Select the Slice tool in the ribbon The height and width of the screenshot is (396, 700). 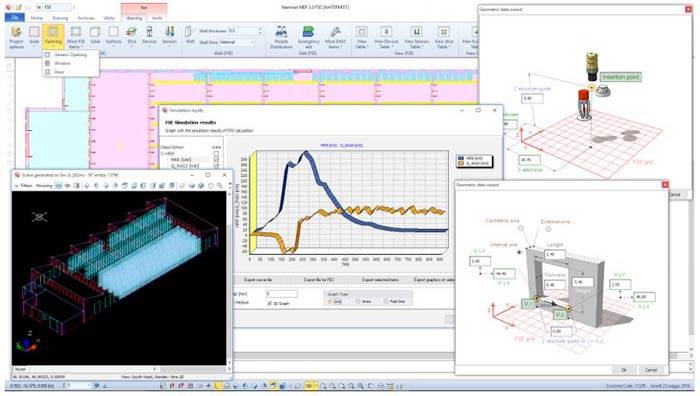pos(132,36)
